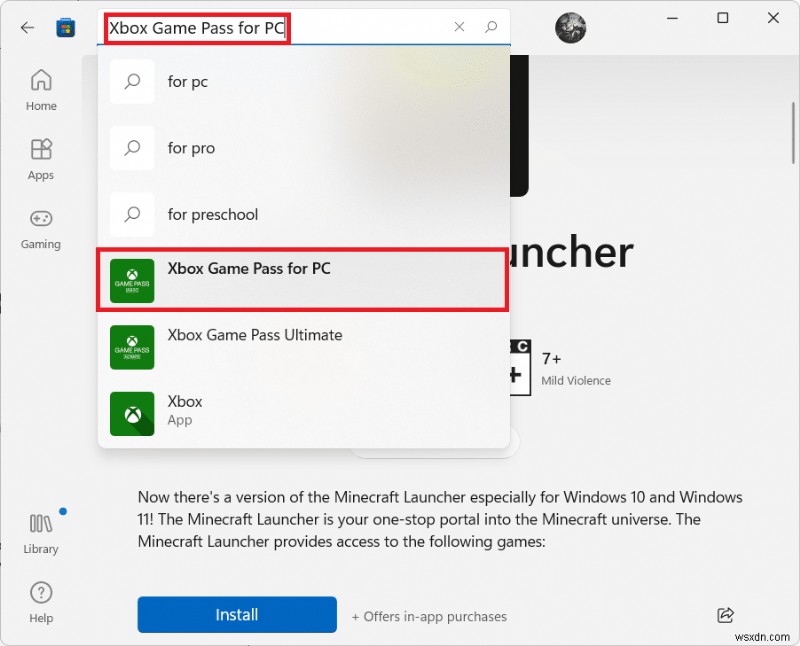The width and height of the screenshot is (800, 646).
Task: Close the Microsoft Store window
Action: [x=773, y=18]
